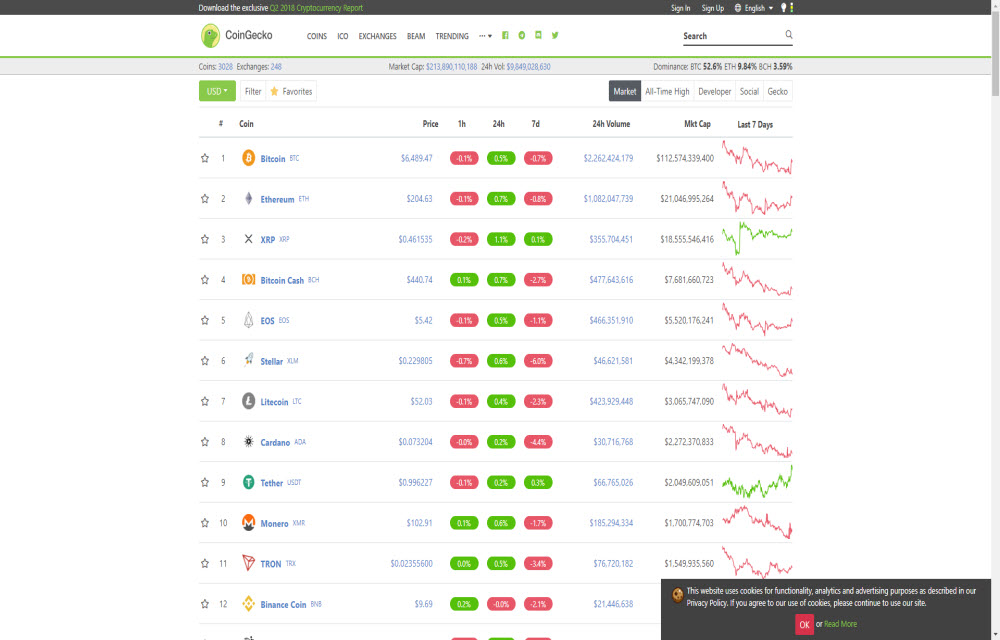Open Q2 2018 Cryptocurrency Report link
1000x640 pixels.
coord(316,8)
